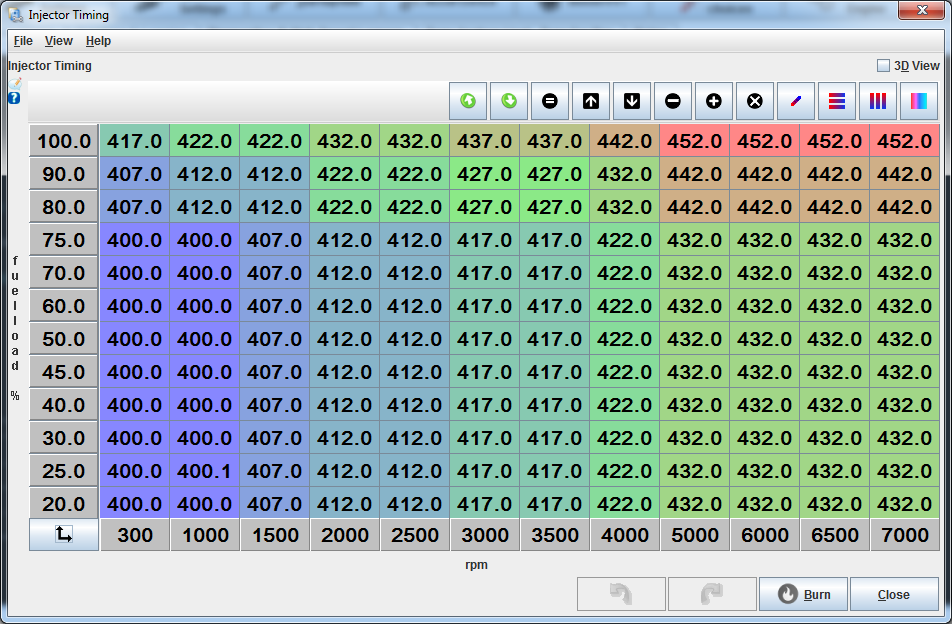Click the axis swap corner arrow button

pos(64,535)
